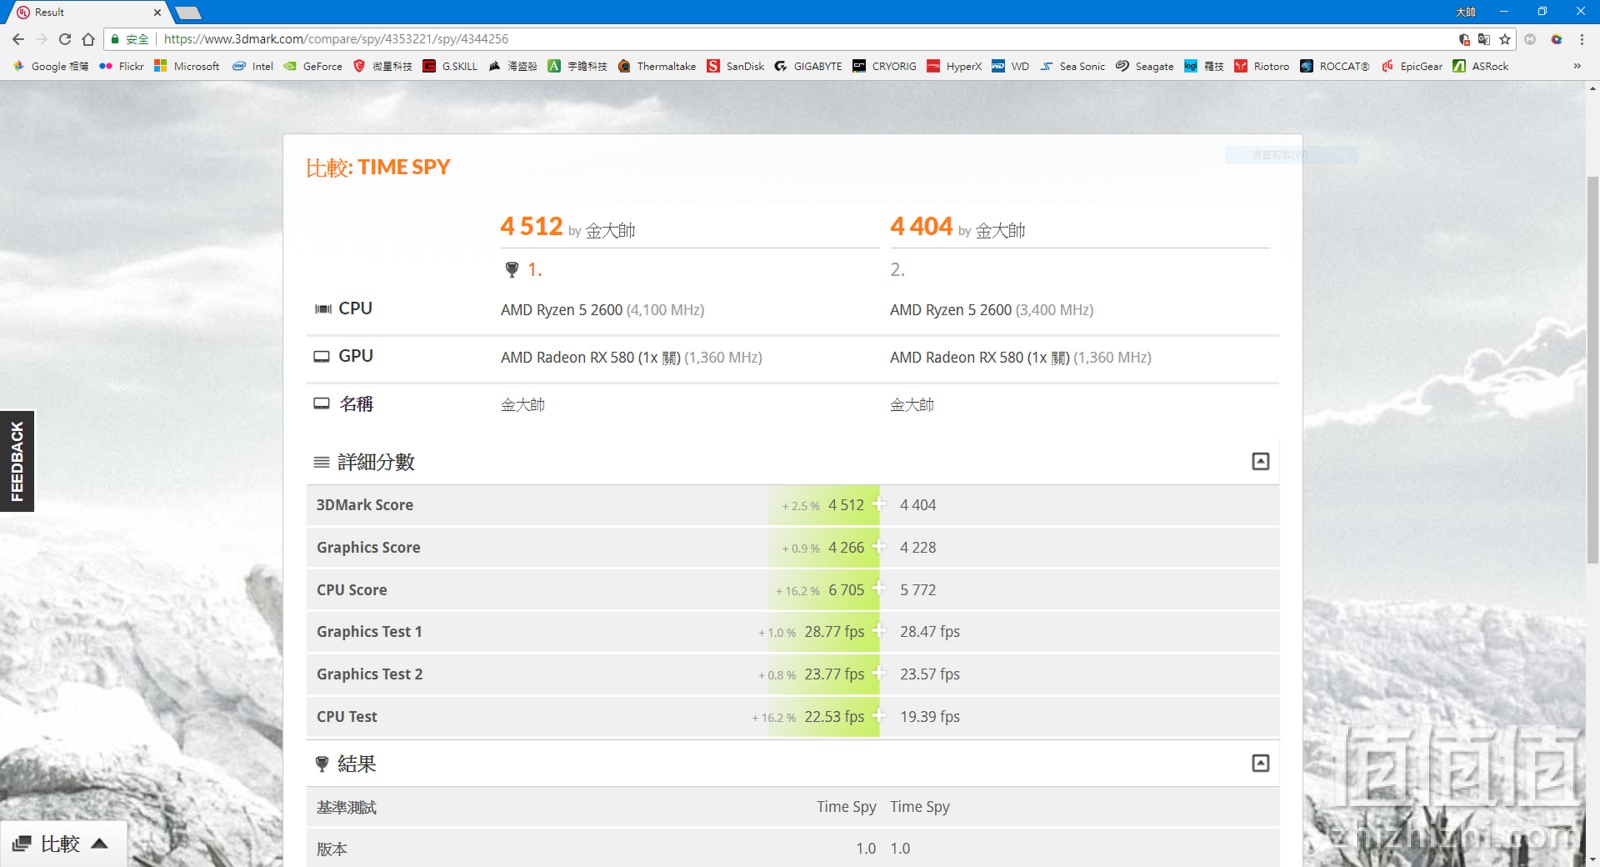The width and height of the screenshot is (1600, 867).
Task: Open the HyperX bookmark
Action: tap(954, 66)
